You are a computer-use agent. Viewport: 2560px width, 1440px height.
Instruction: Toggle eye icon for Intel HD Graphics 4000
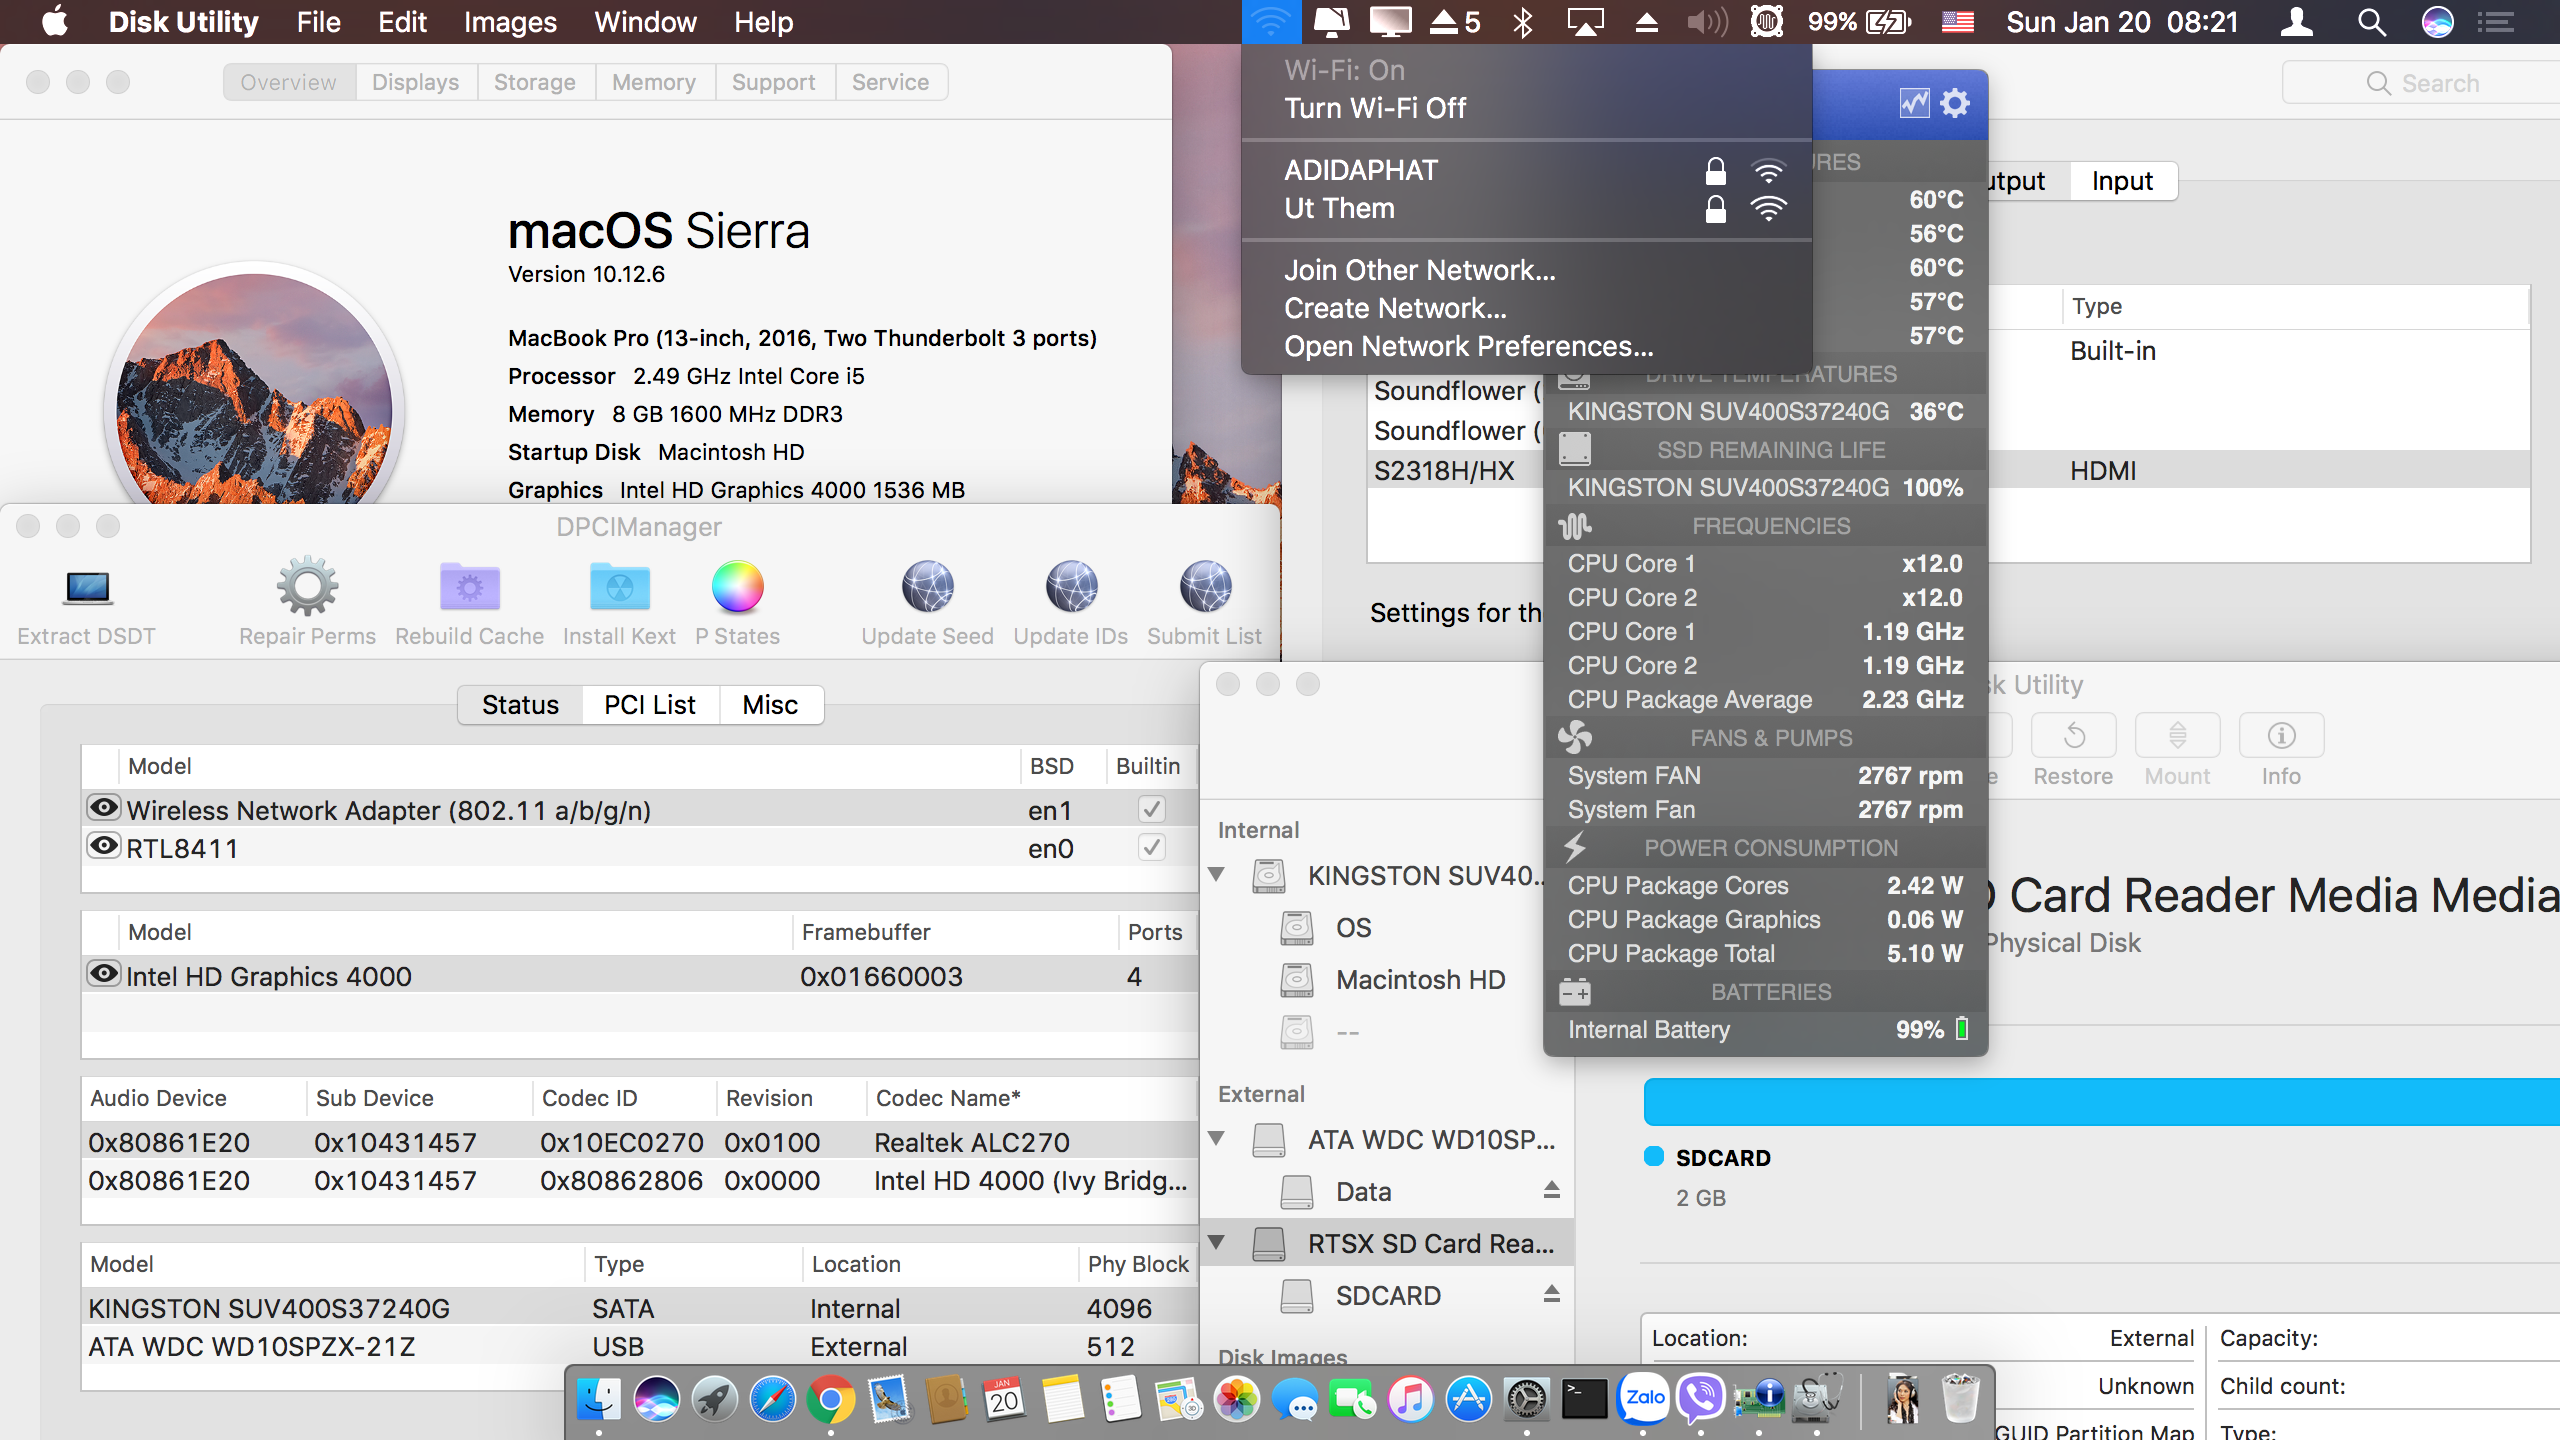pyautogui.click(x=103, y=974)
